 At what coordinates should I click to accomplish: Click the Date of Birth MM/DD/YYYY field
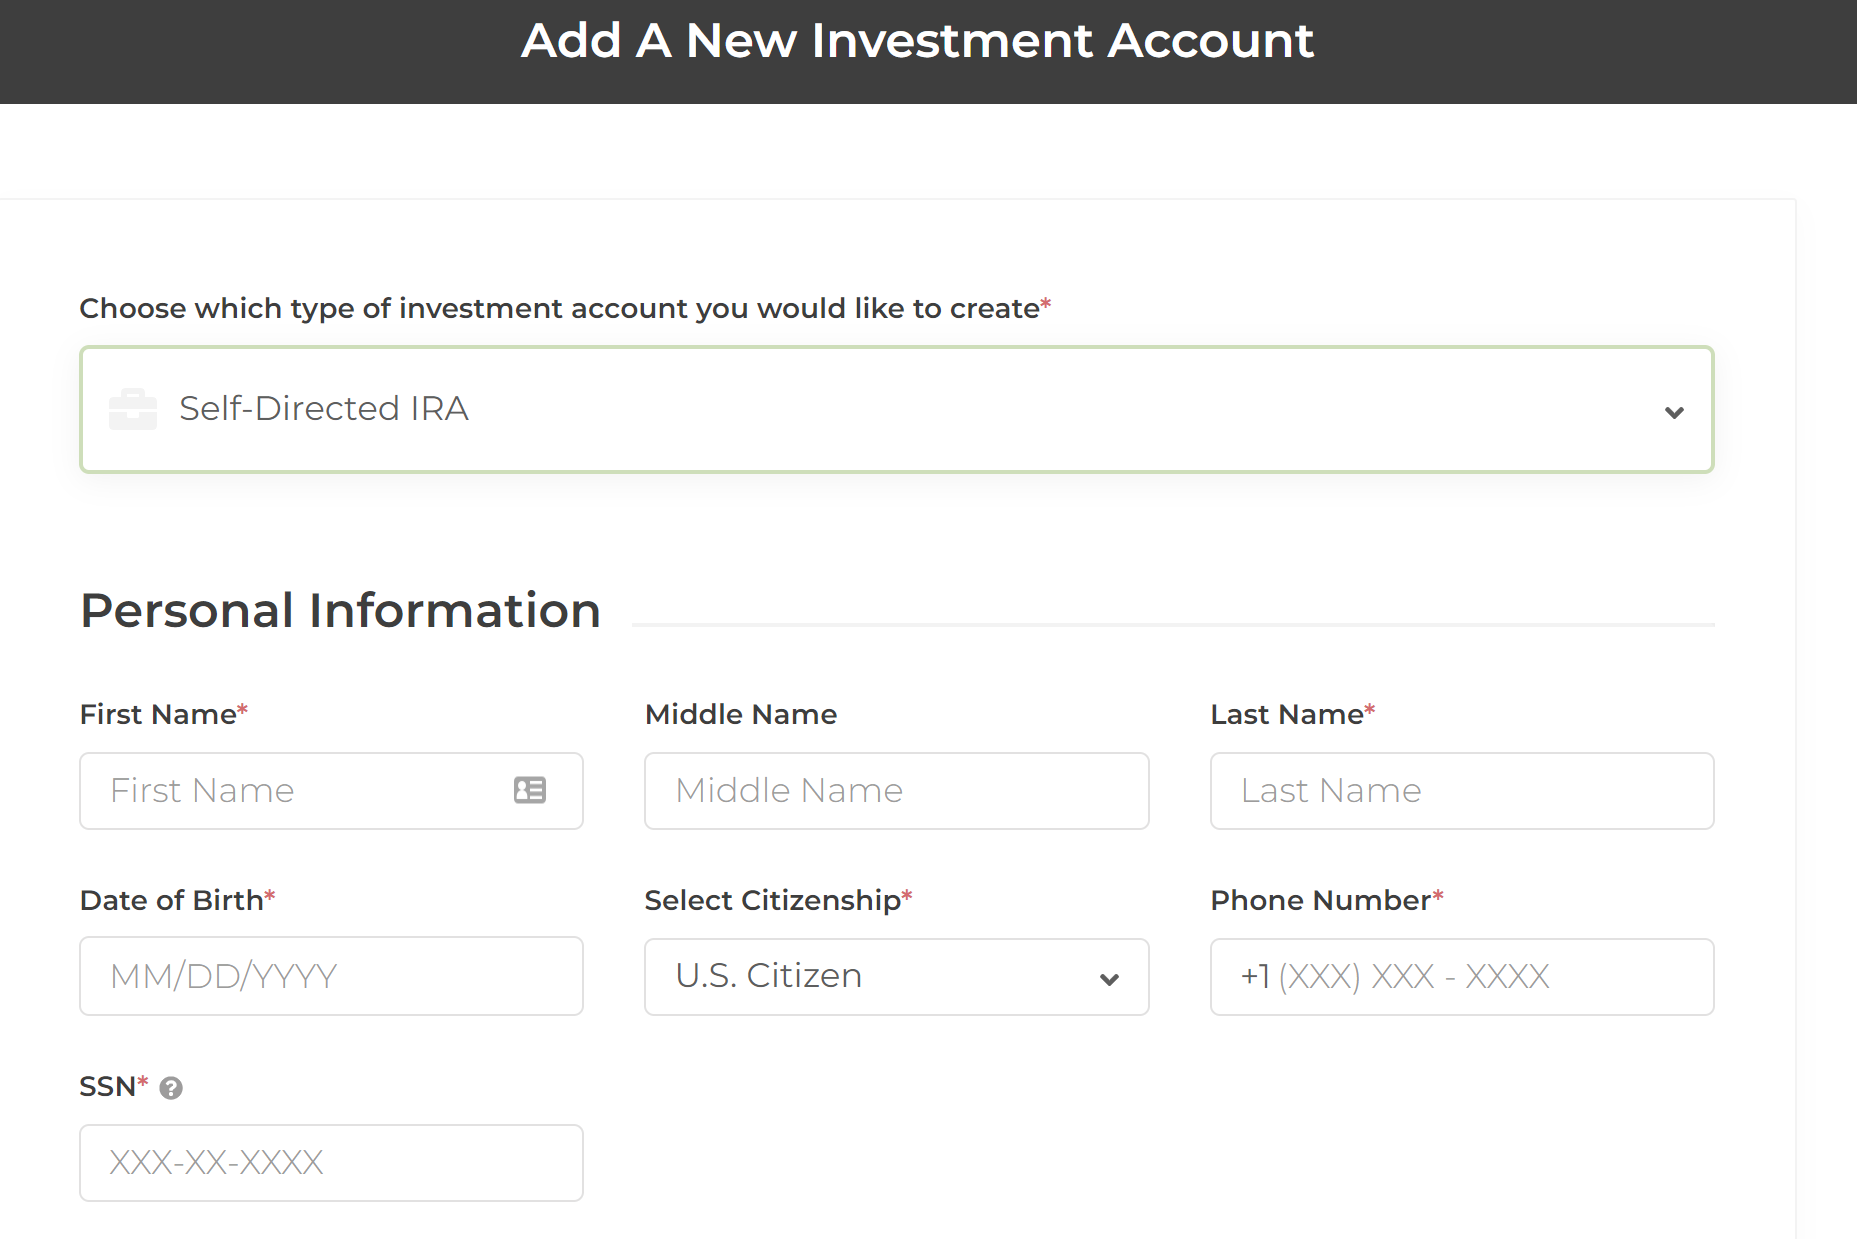click(331, 976)
